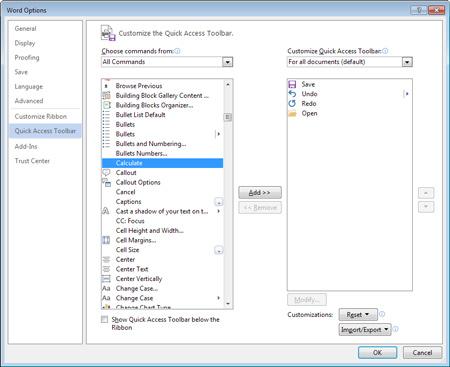Click the Center alignment icon

[x=106, y=260]
